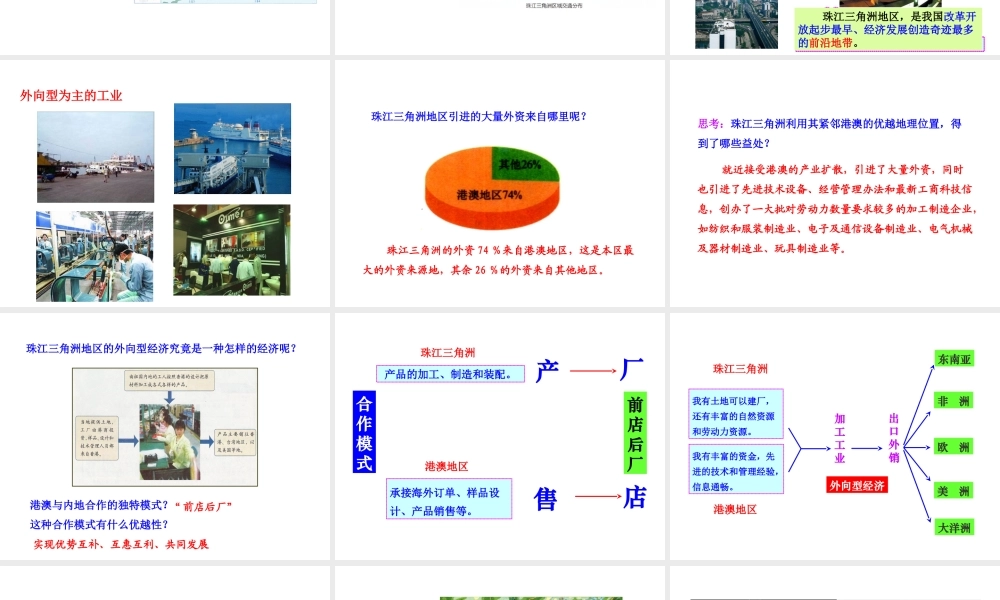Click the box 承接海外订单、样品设计、产品销售等。
This screenshot has width=1000, height=600.
tap(449, 499)
